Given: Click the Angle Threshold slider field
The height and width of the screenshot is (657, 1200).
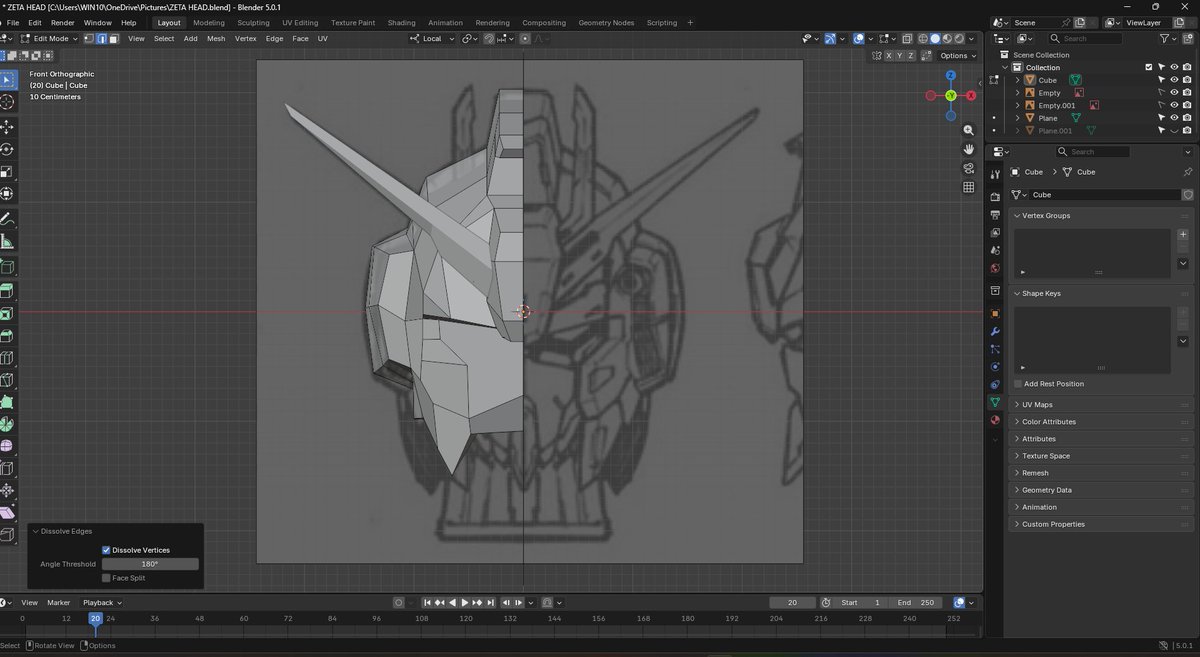Looking at the screenshot, I should [x=150, y=564].
